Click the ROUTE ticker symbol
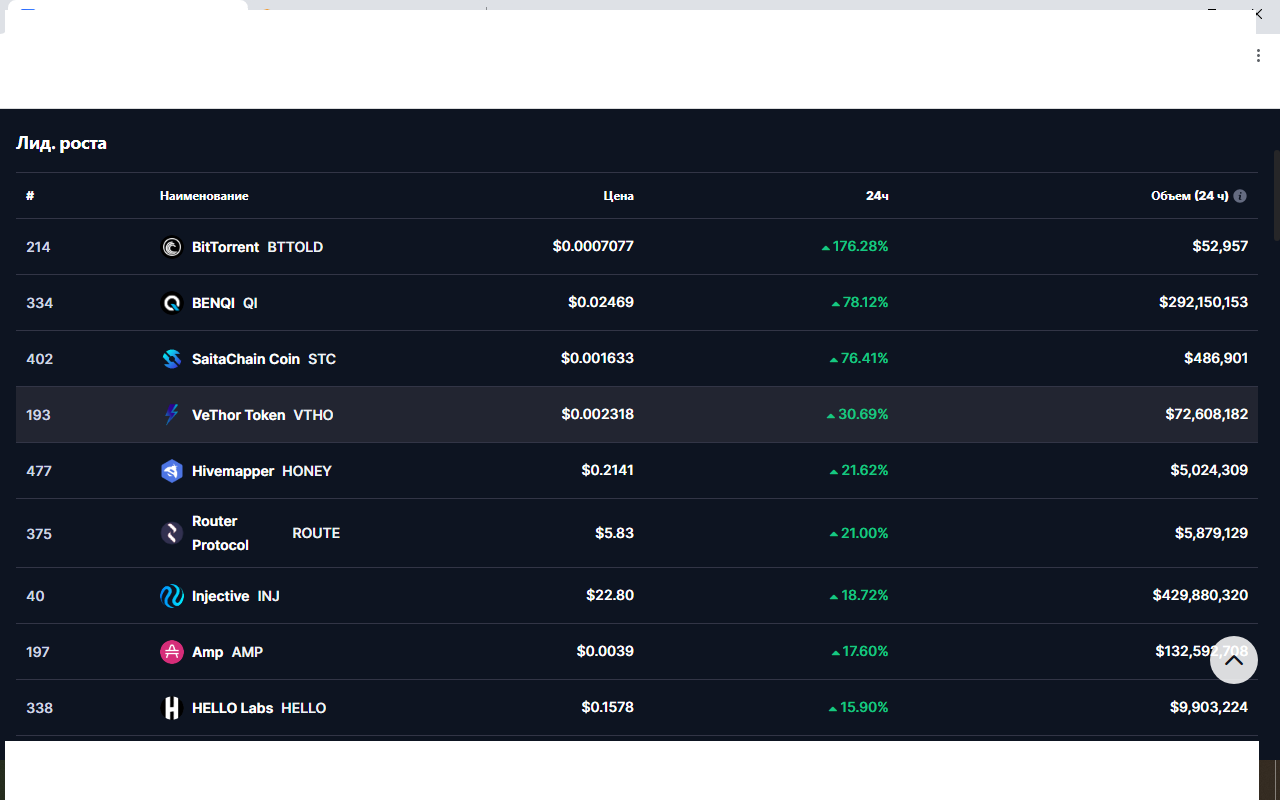This screenshot has height=800, width=1280. pos(316,533)
